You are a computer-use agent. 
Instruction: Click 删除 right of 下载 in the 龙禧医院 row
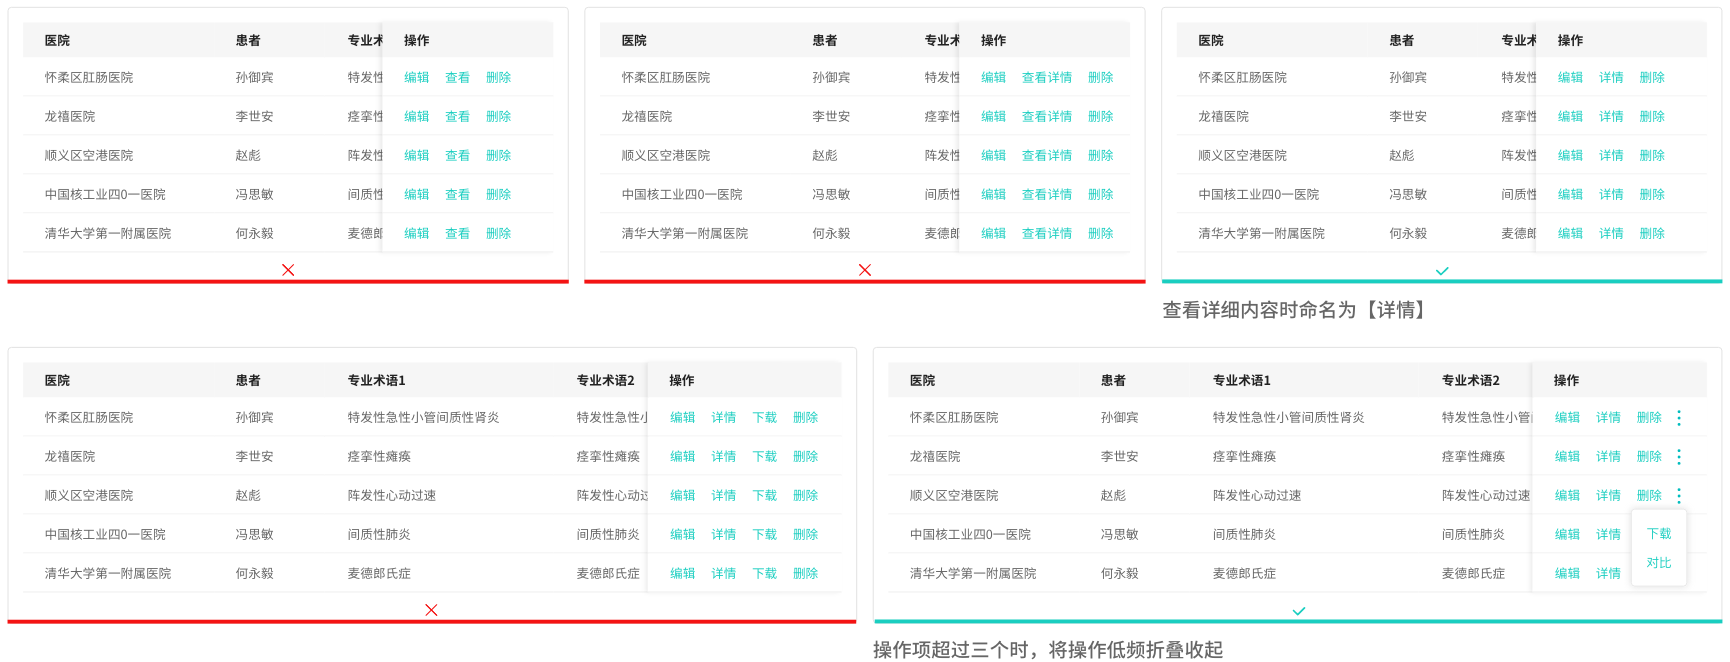pyautogui.click(x=805, y=456)
